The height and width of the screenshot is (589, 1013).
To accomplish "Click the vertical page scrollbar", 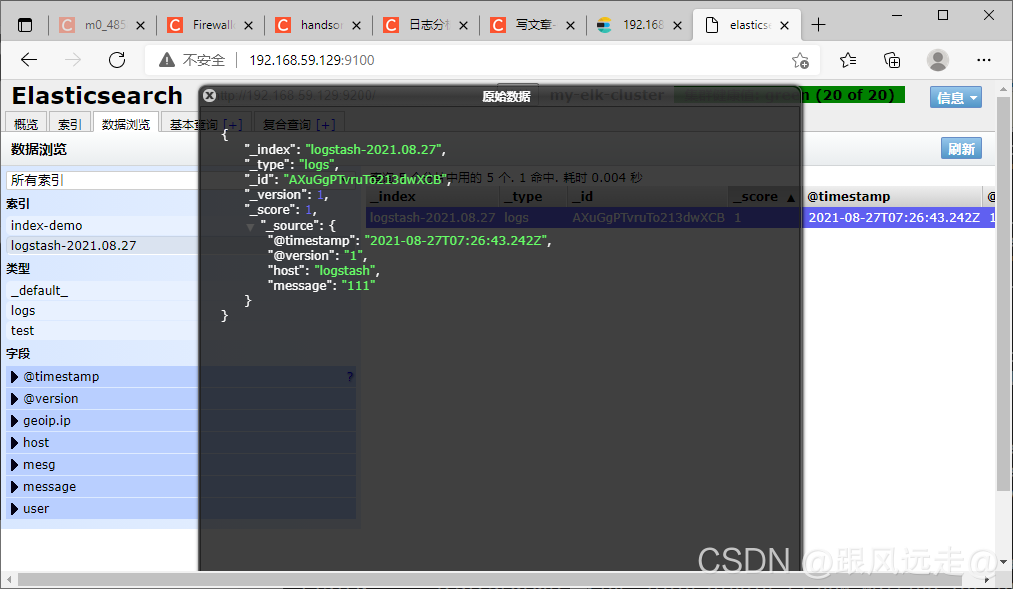I will 1003,294.
